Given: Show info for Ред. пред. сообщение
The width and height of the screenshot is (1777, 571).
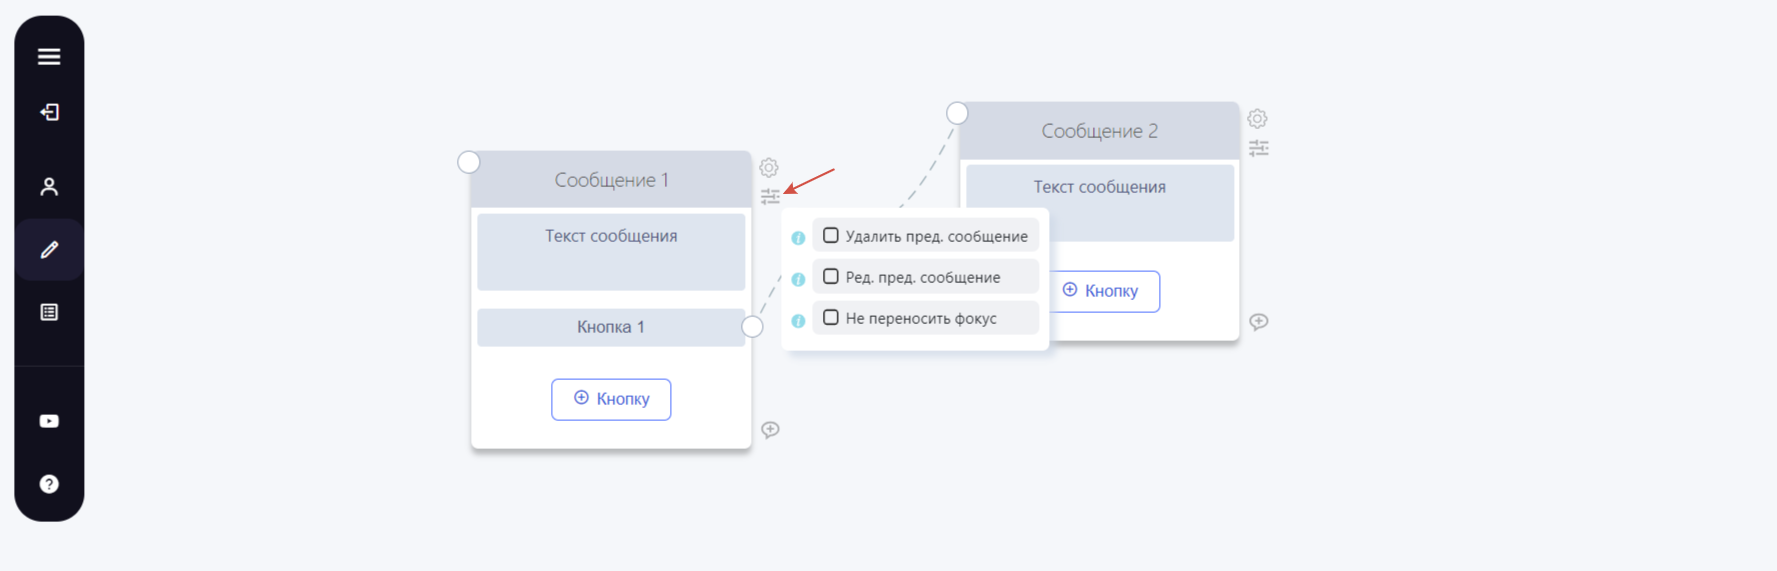Looking at the screenshot, I should point(798,279).
